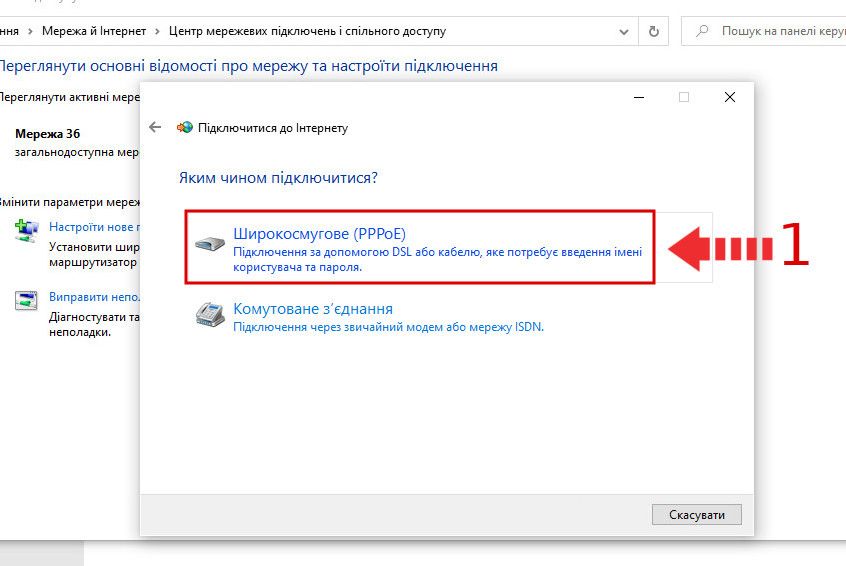The image size is (846, 566).
Task: Go back with the wizard's back arrow
Action: point(155,127)
